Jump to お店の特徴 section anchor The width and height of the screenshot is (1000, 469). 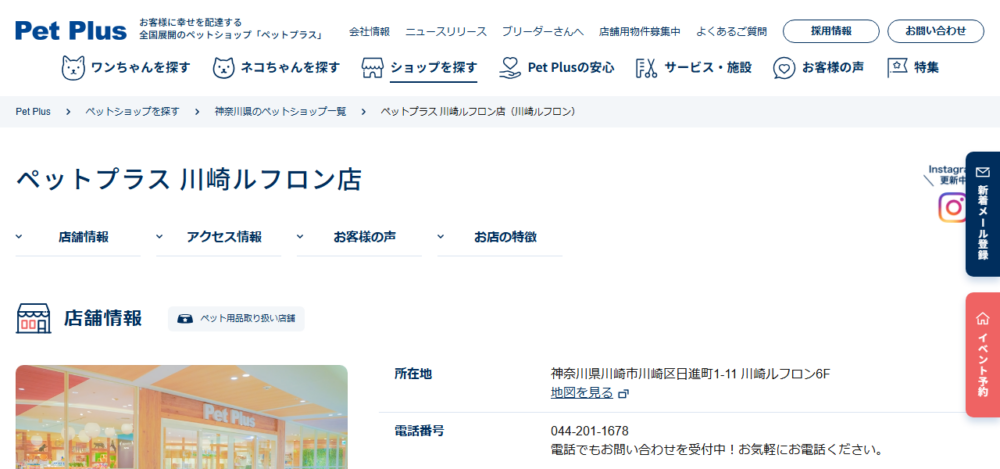pyautogui.click(x=499, y=237)
